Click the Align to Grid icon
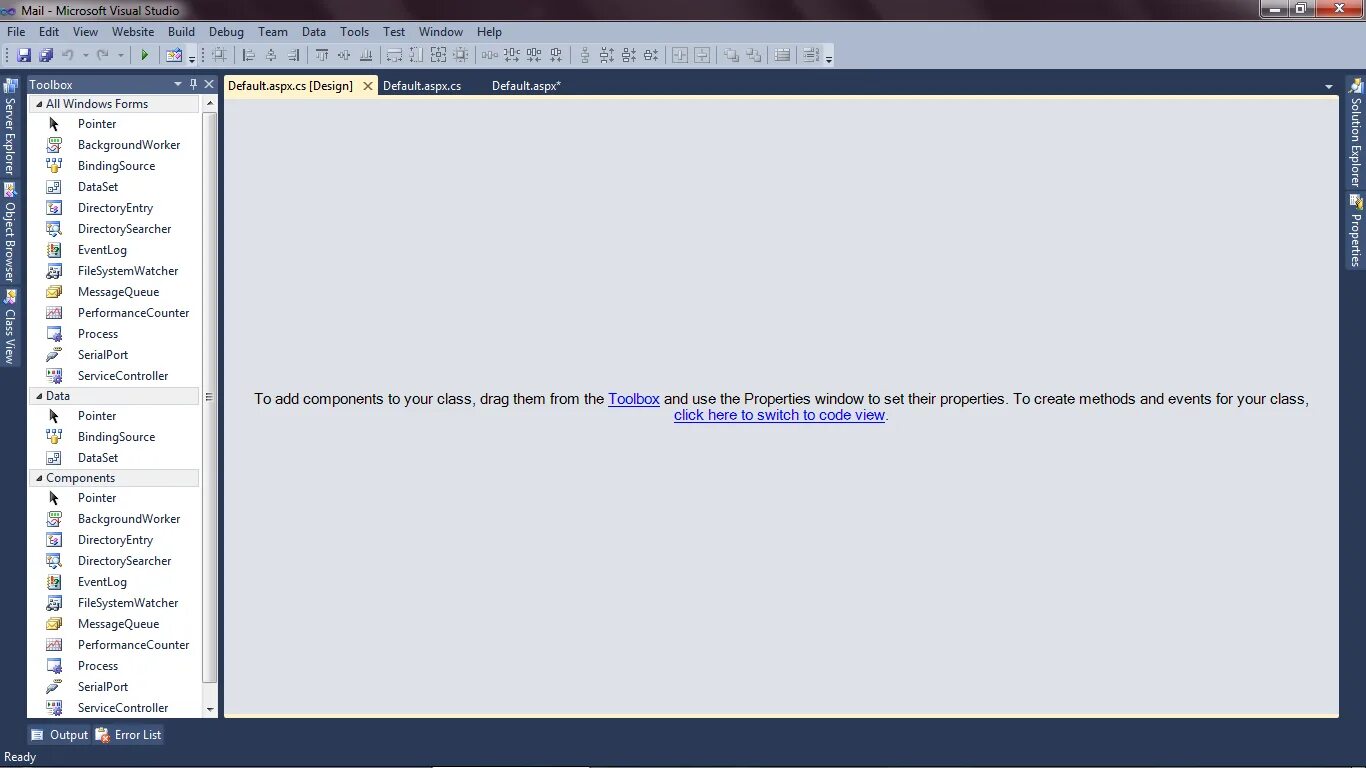Viewport: 1366px width, 768px height. pyautogui.click(x=219, y=55)
